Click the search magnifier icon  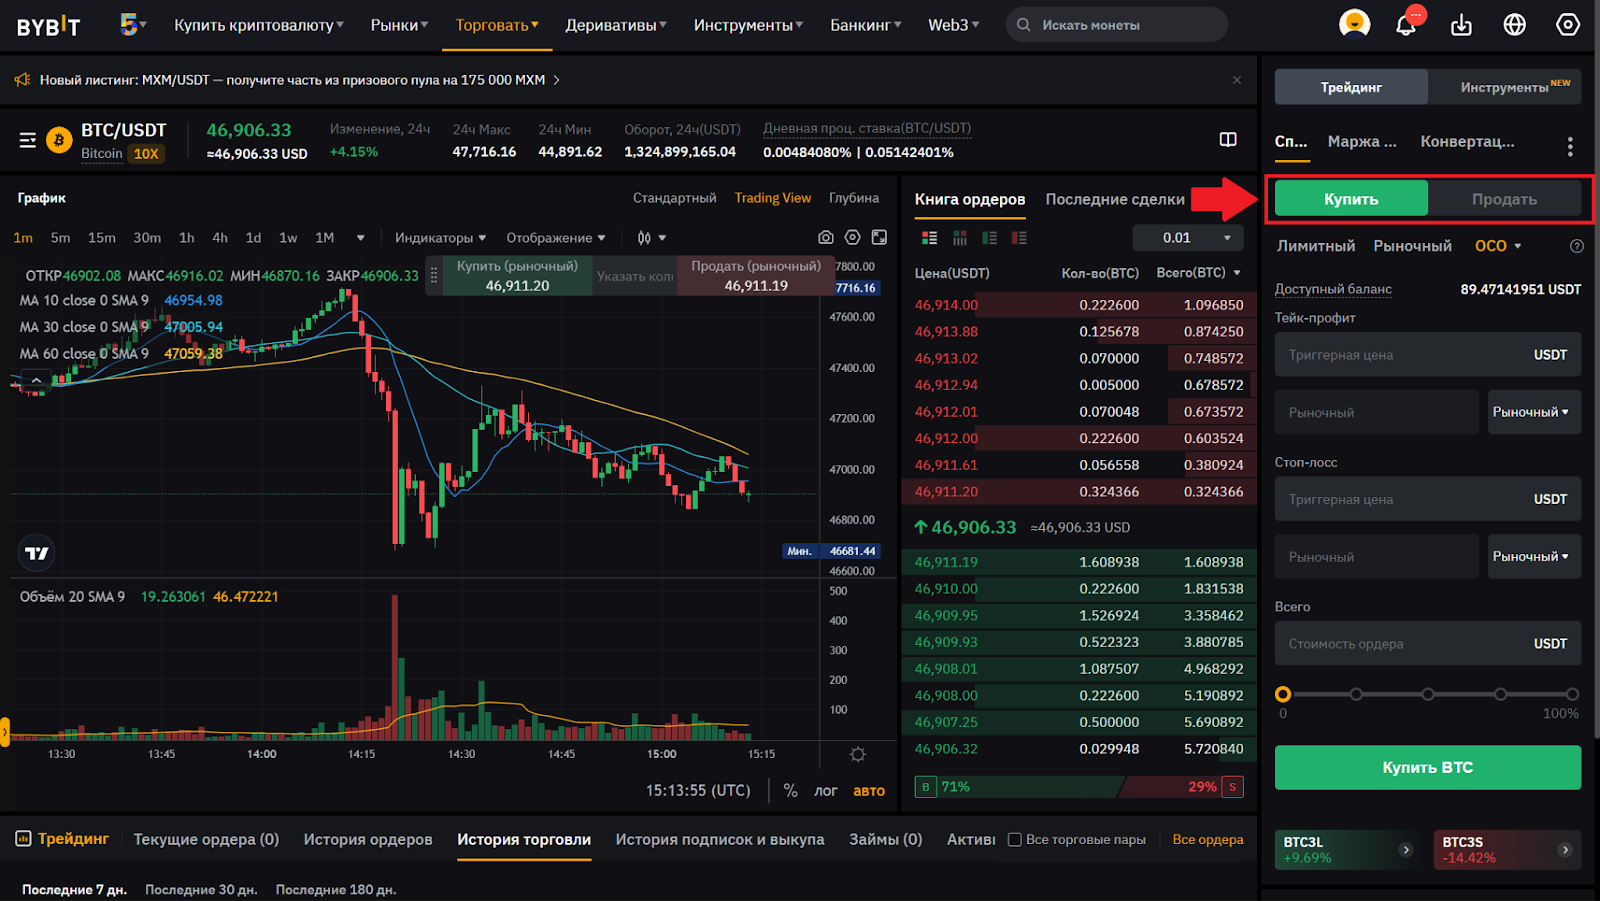pyautogui.click(x=1023, y=25)
